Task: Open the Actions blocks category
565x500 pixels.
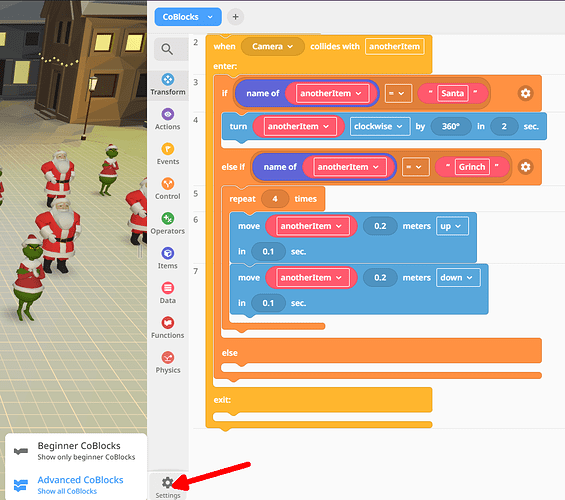Action: point(168,119)
